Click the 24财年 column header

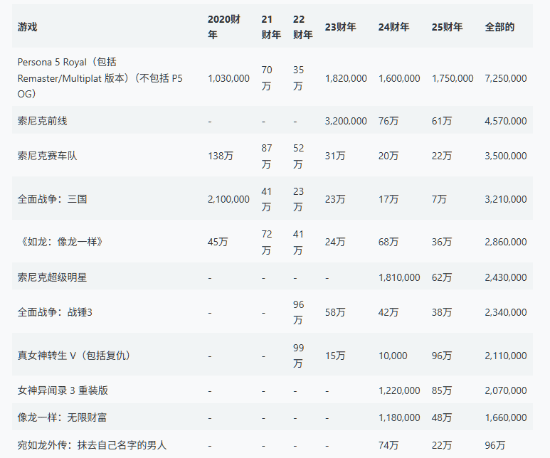[x=394, y=27]
